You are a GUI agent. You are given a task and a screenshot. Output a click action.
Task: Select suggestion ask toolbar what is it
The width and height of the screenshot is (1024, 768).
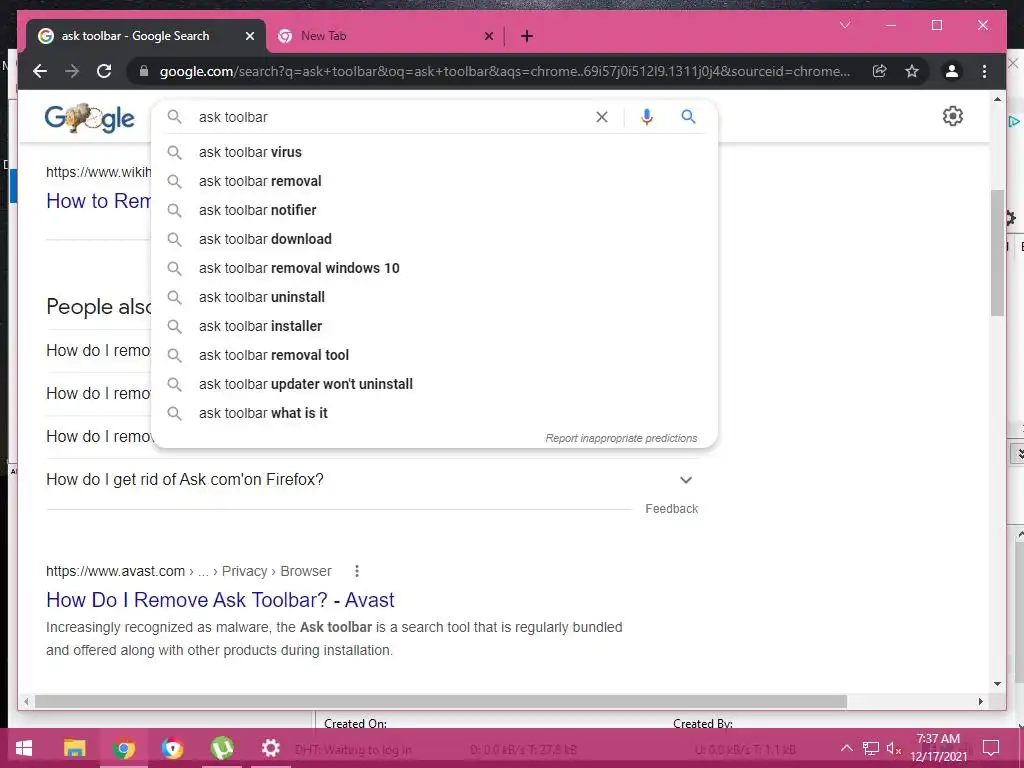coord(434,413)
